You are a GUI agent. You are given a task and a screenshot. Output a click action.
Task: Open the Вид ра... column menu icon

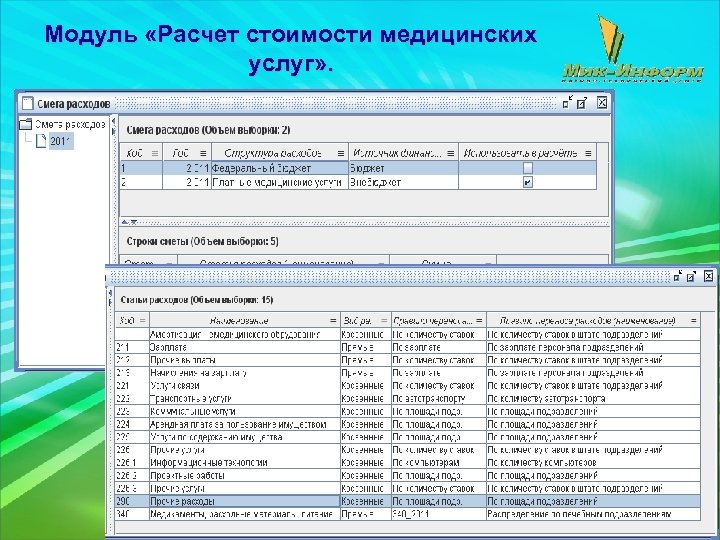(x=384, y=321)
